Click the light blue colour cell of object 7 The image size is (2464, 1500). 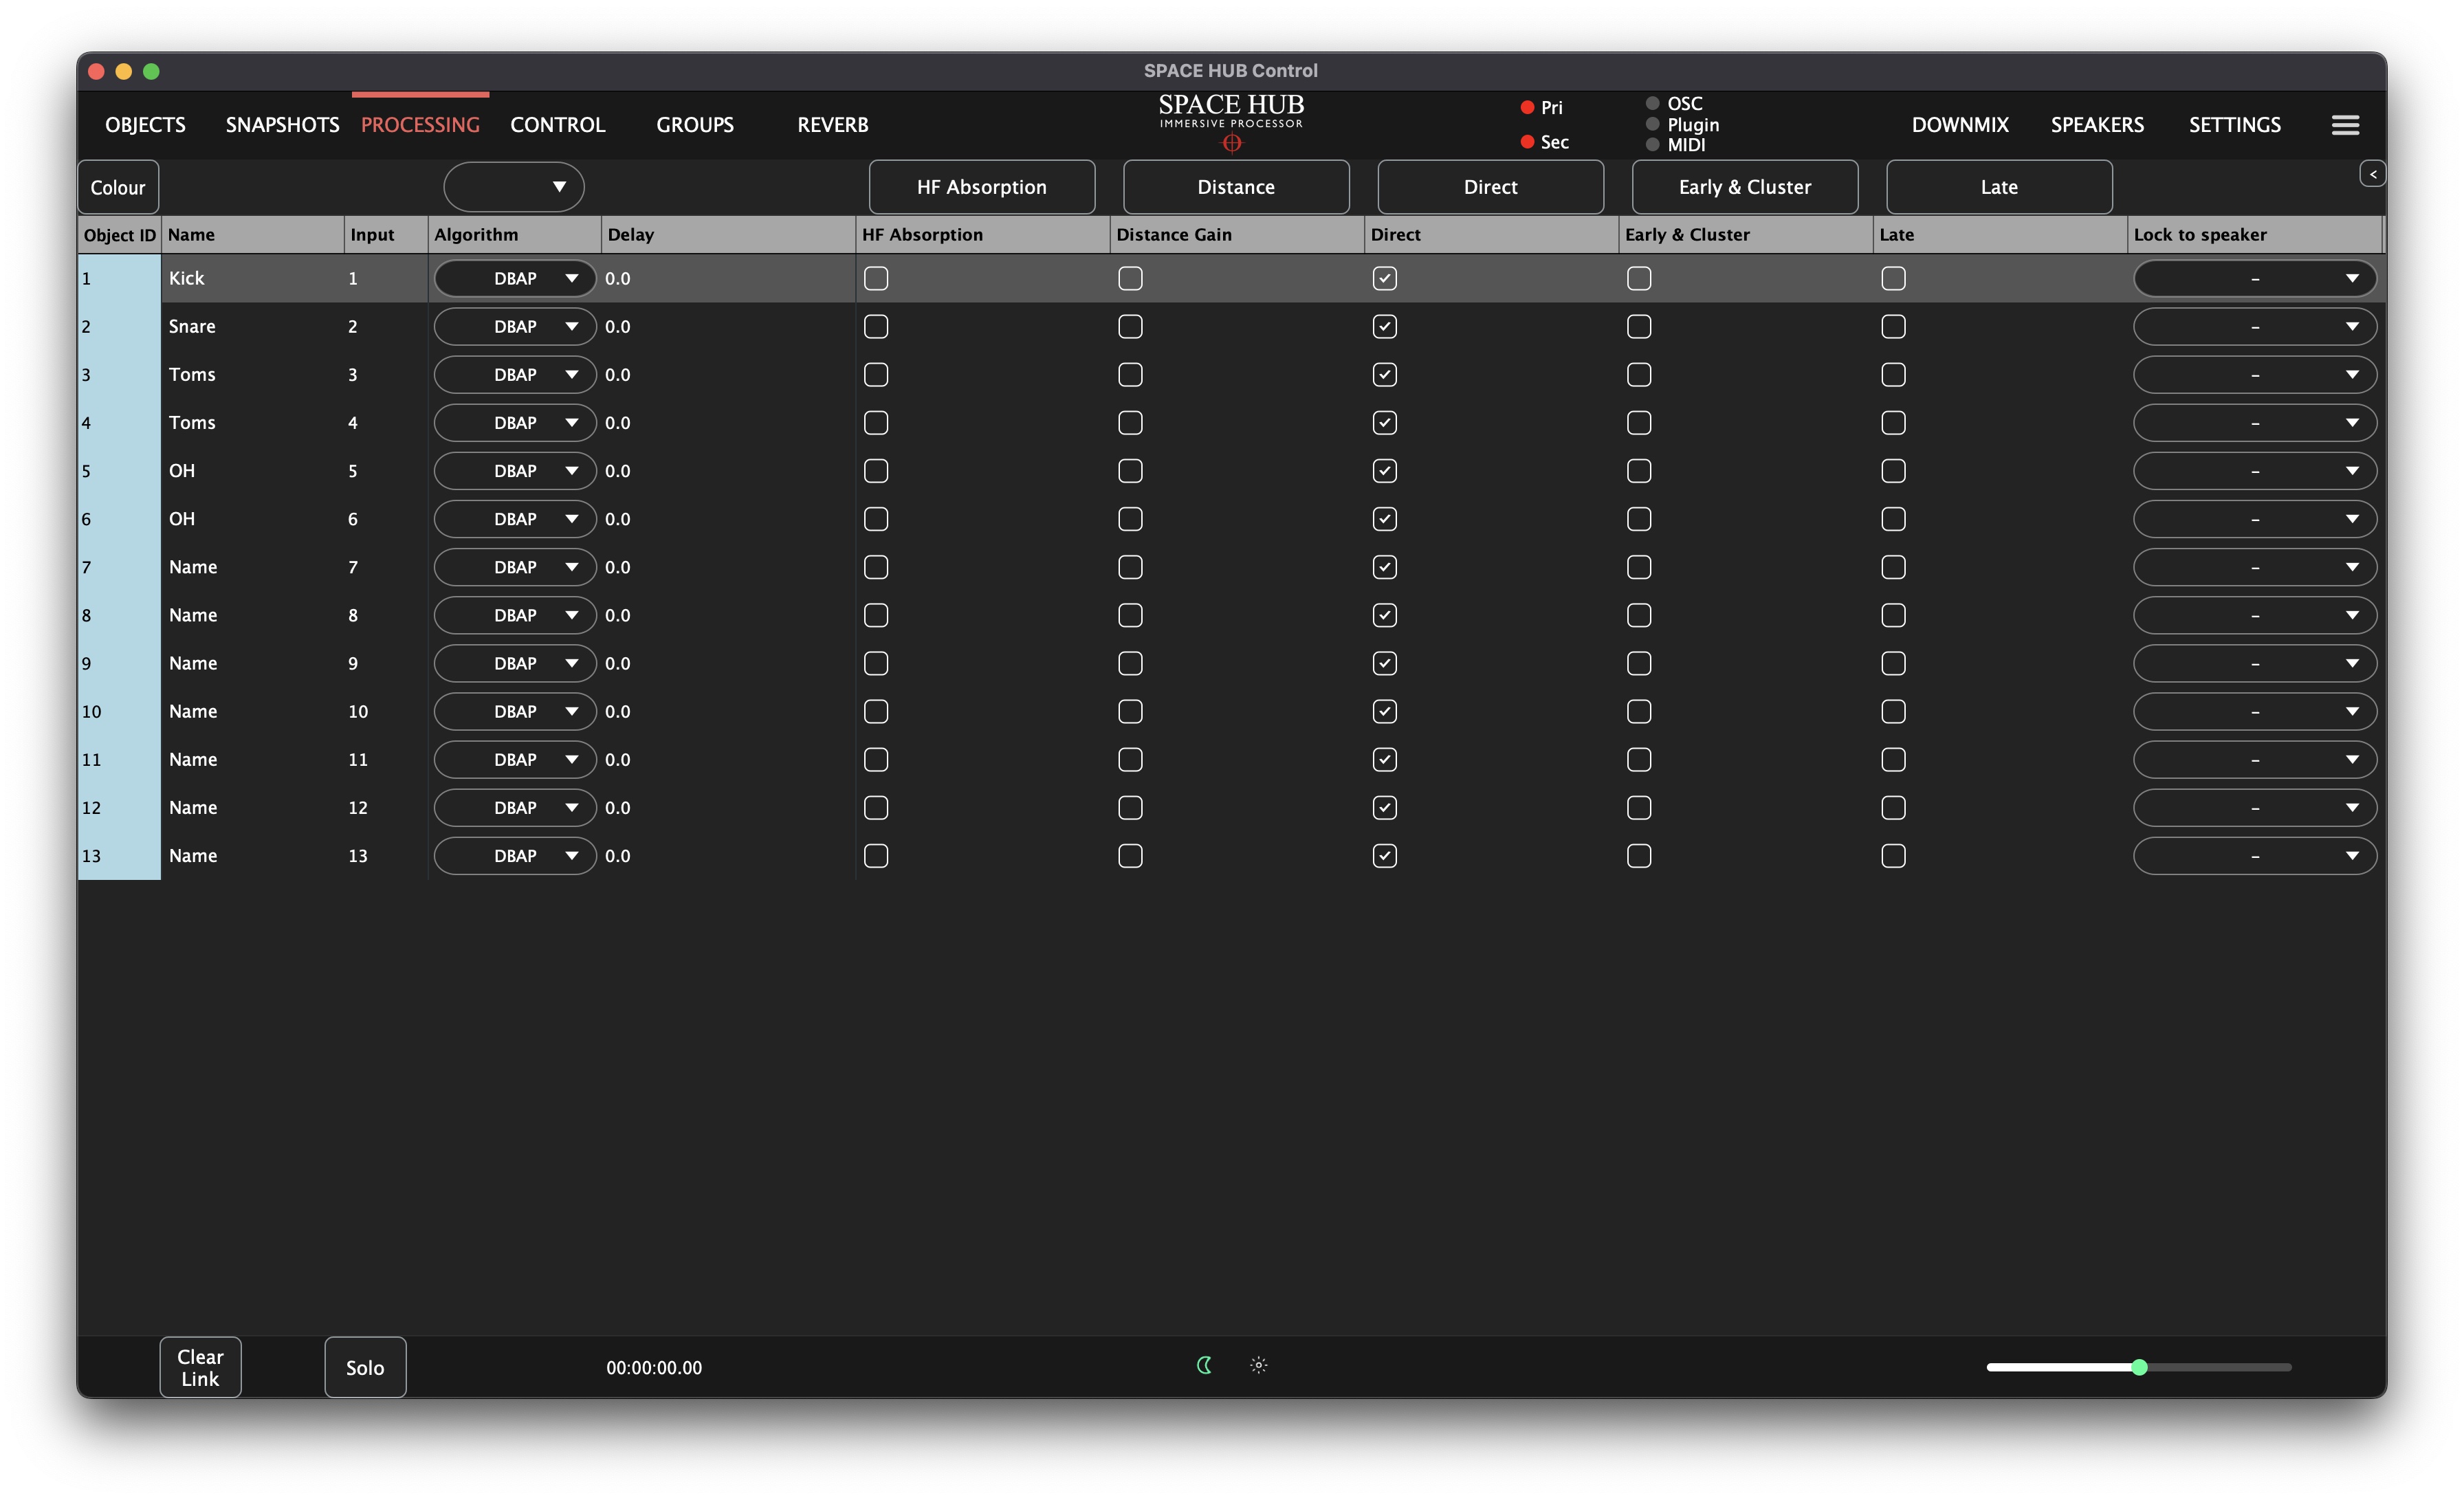119,567
